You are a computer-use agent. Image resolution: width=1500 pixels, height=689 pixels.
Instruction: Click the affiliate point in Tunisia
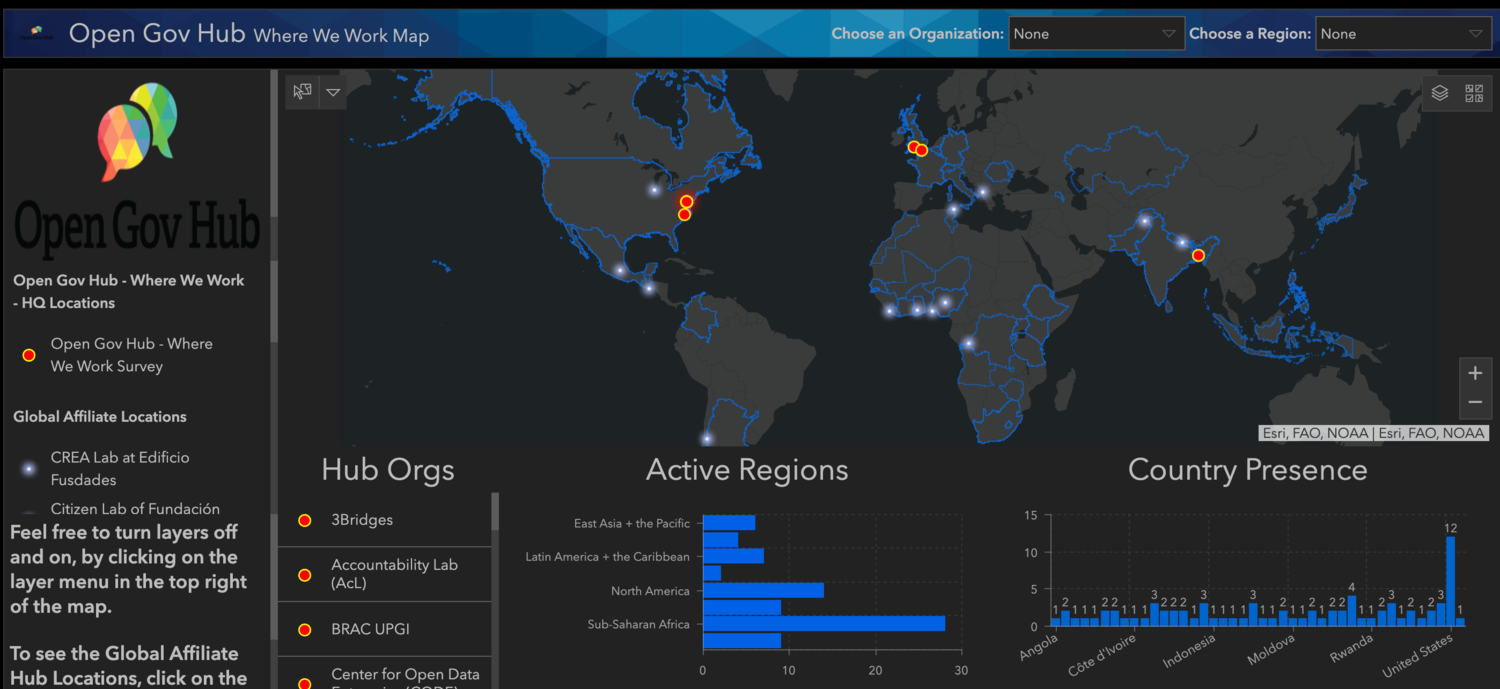954,209
